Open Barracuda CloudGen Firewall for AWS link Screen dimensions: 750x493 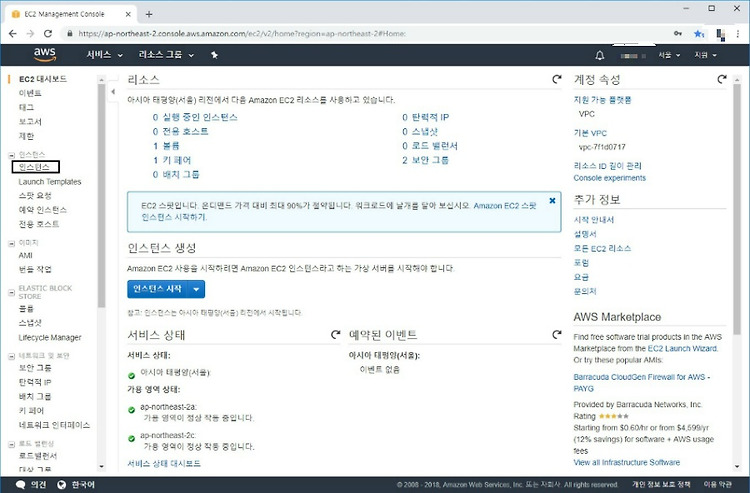pyautogui.click(x=641, y=383)
